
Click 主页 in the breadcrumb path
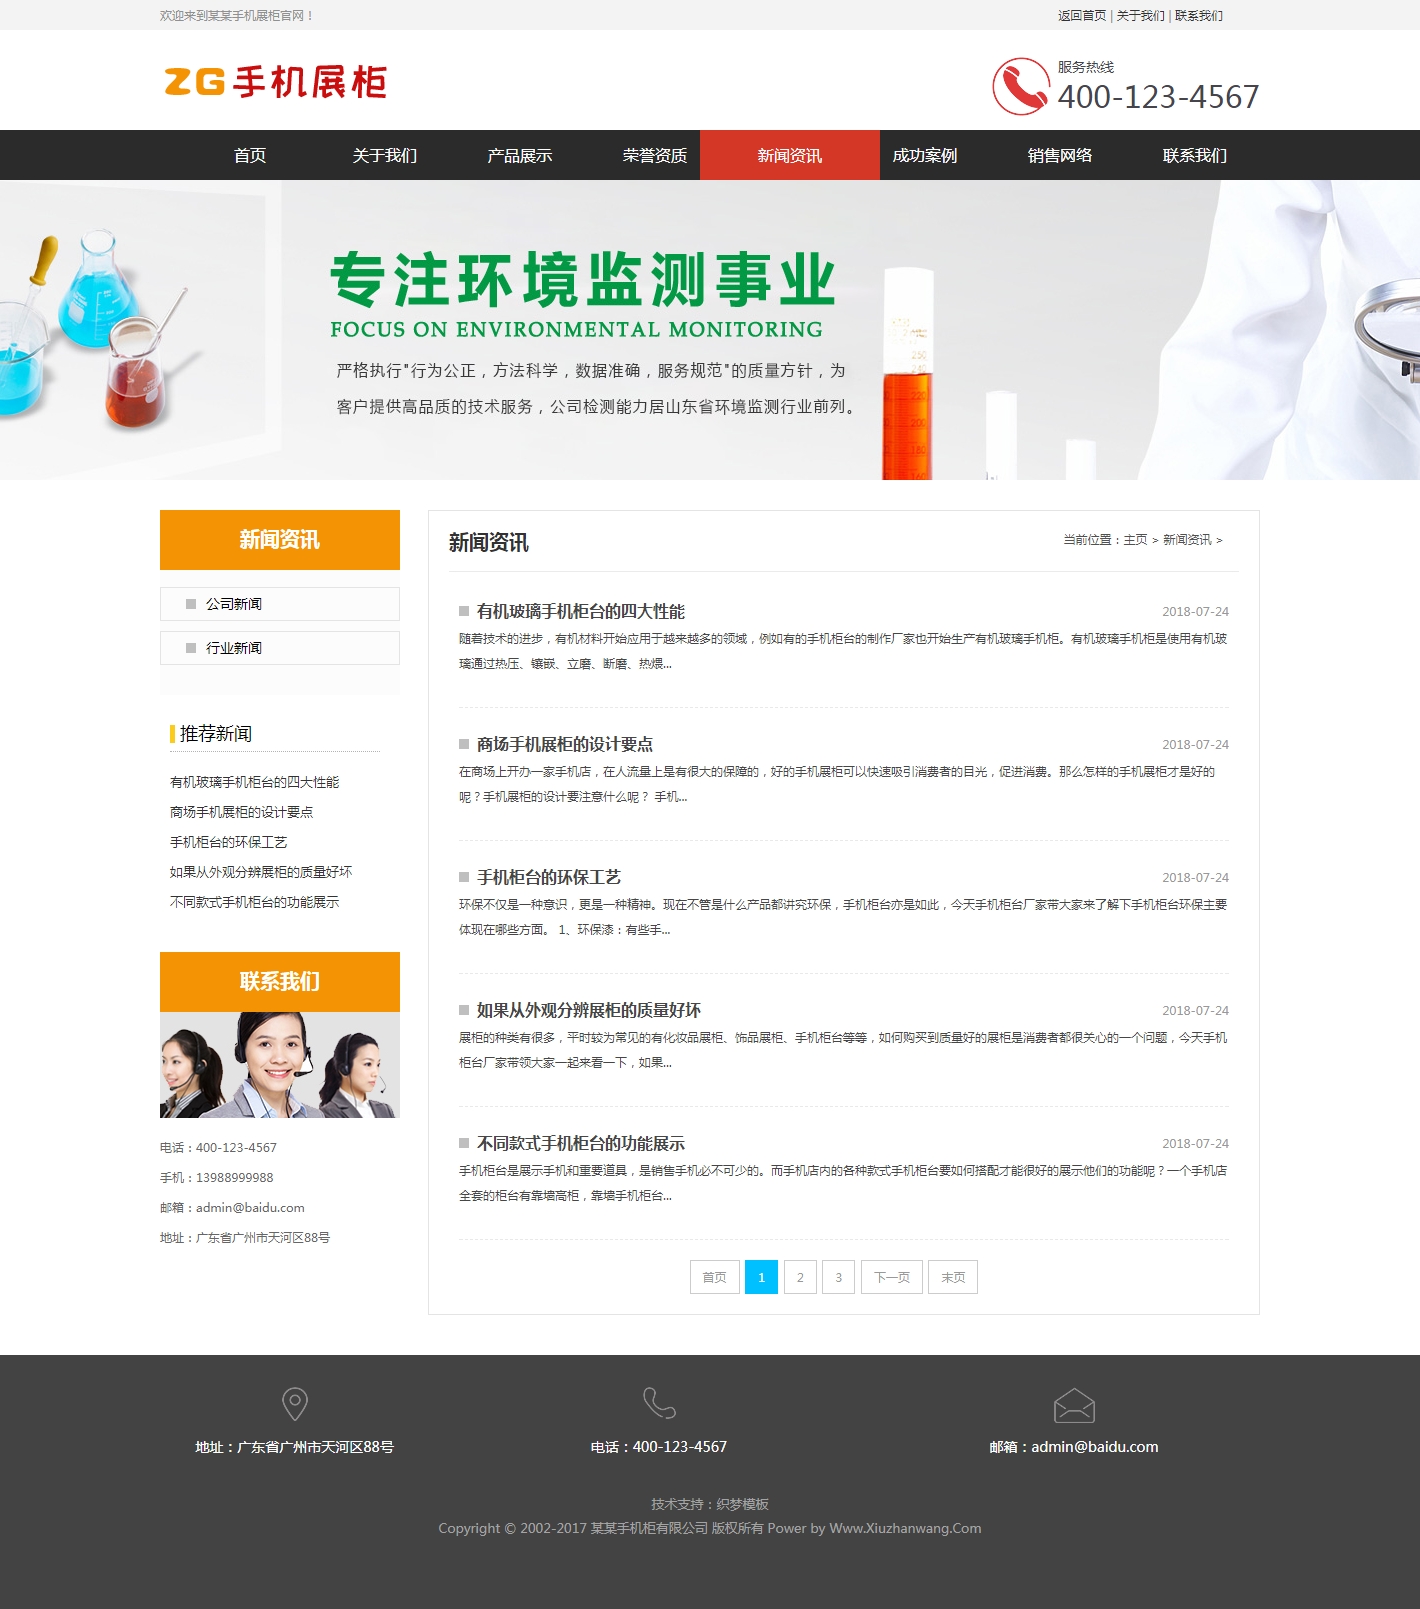tap(1135, 540)
